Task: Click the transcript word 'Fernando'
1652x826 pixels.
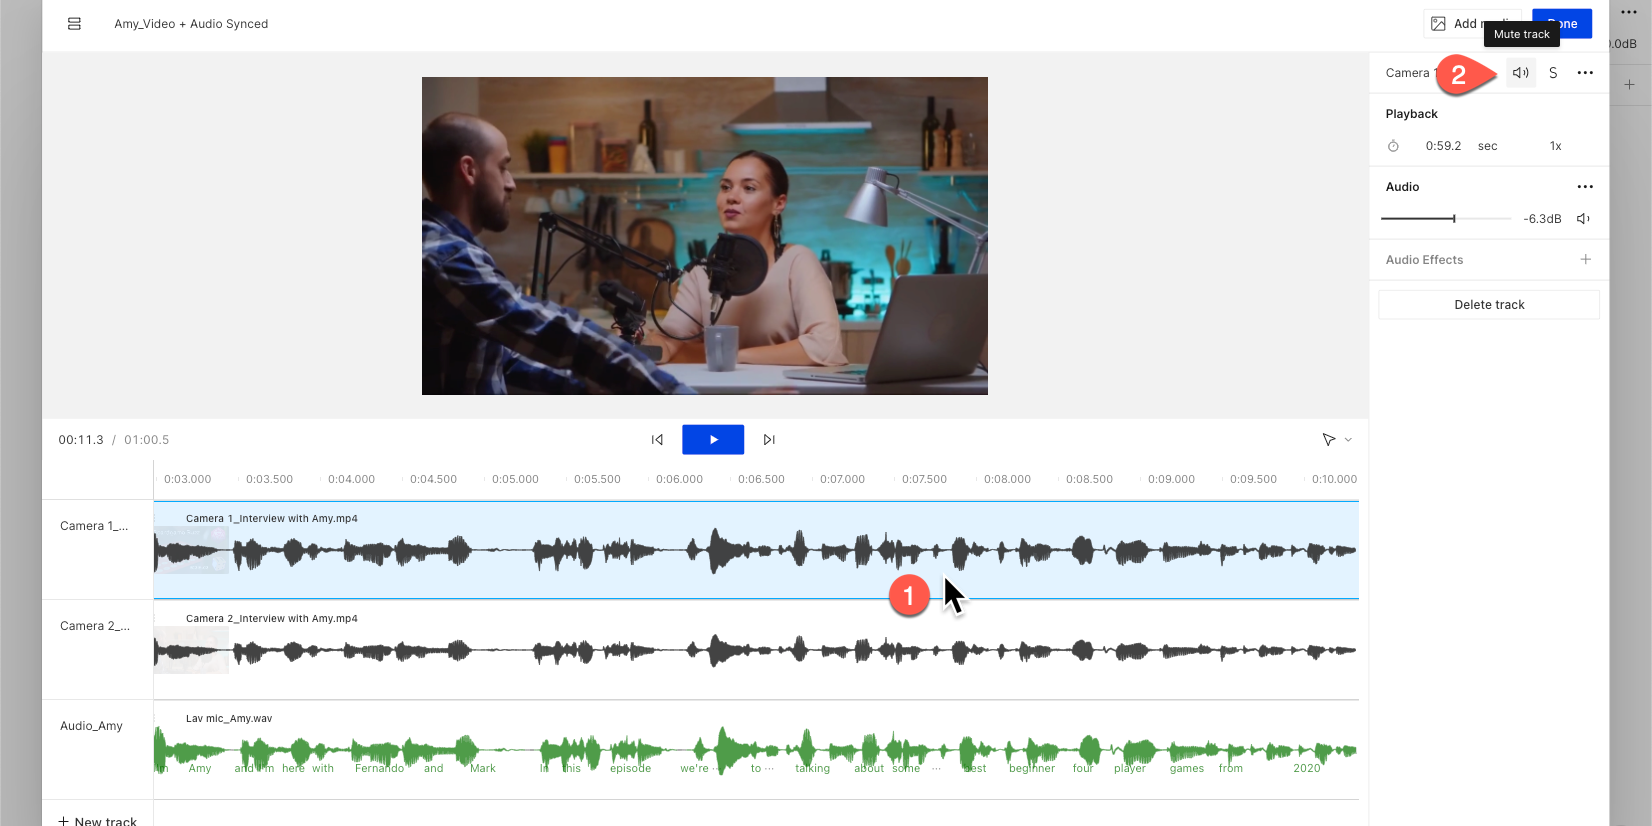Action: (x=379, y=768)
